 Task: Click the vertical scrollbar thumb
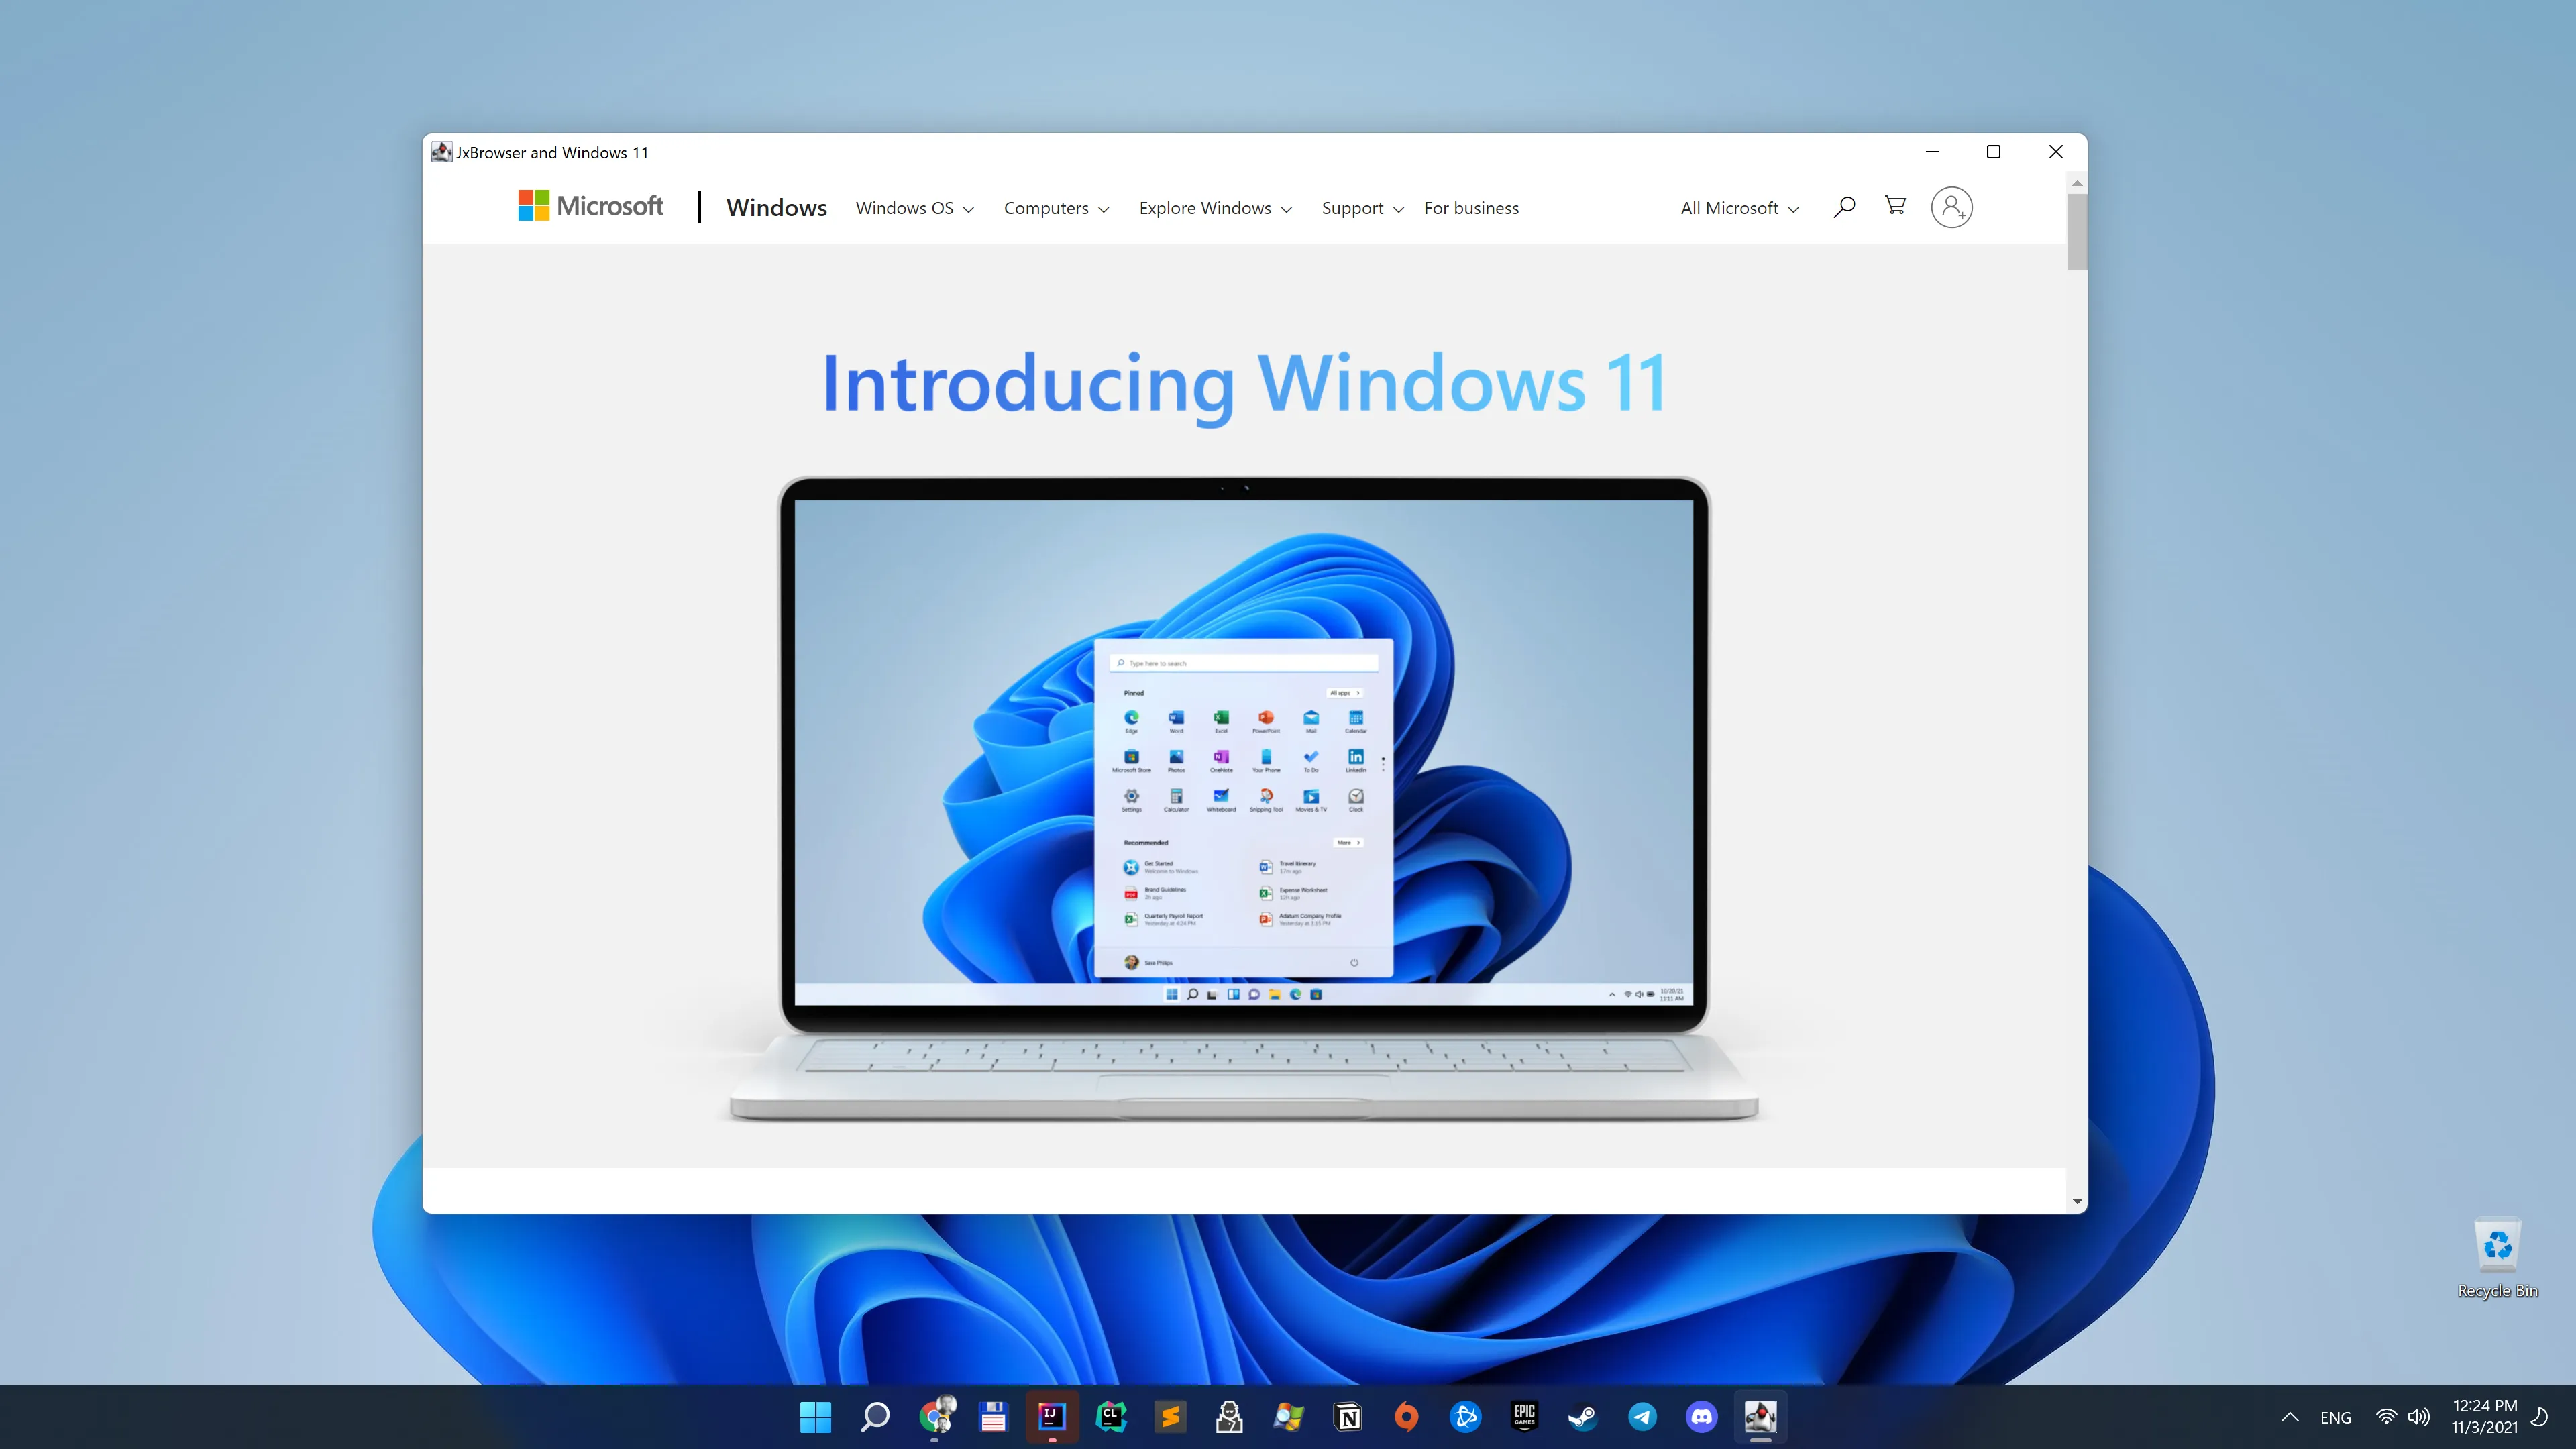(x=2077, y=231)
